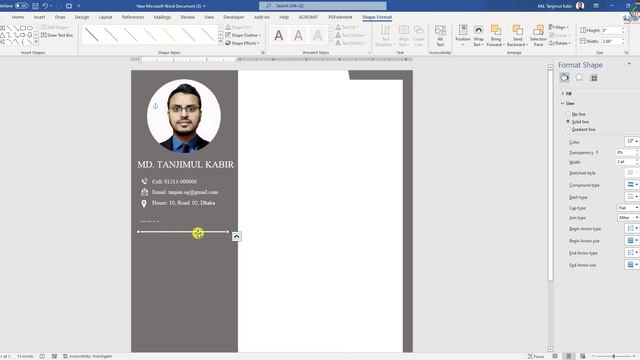Click the Accessibility: Investigate status item
Viewport: 640px width, 360px height.
point(87,356)
